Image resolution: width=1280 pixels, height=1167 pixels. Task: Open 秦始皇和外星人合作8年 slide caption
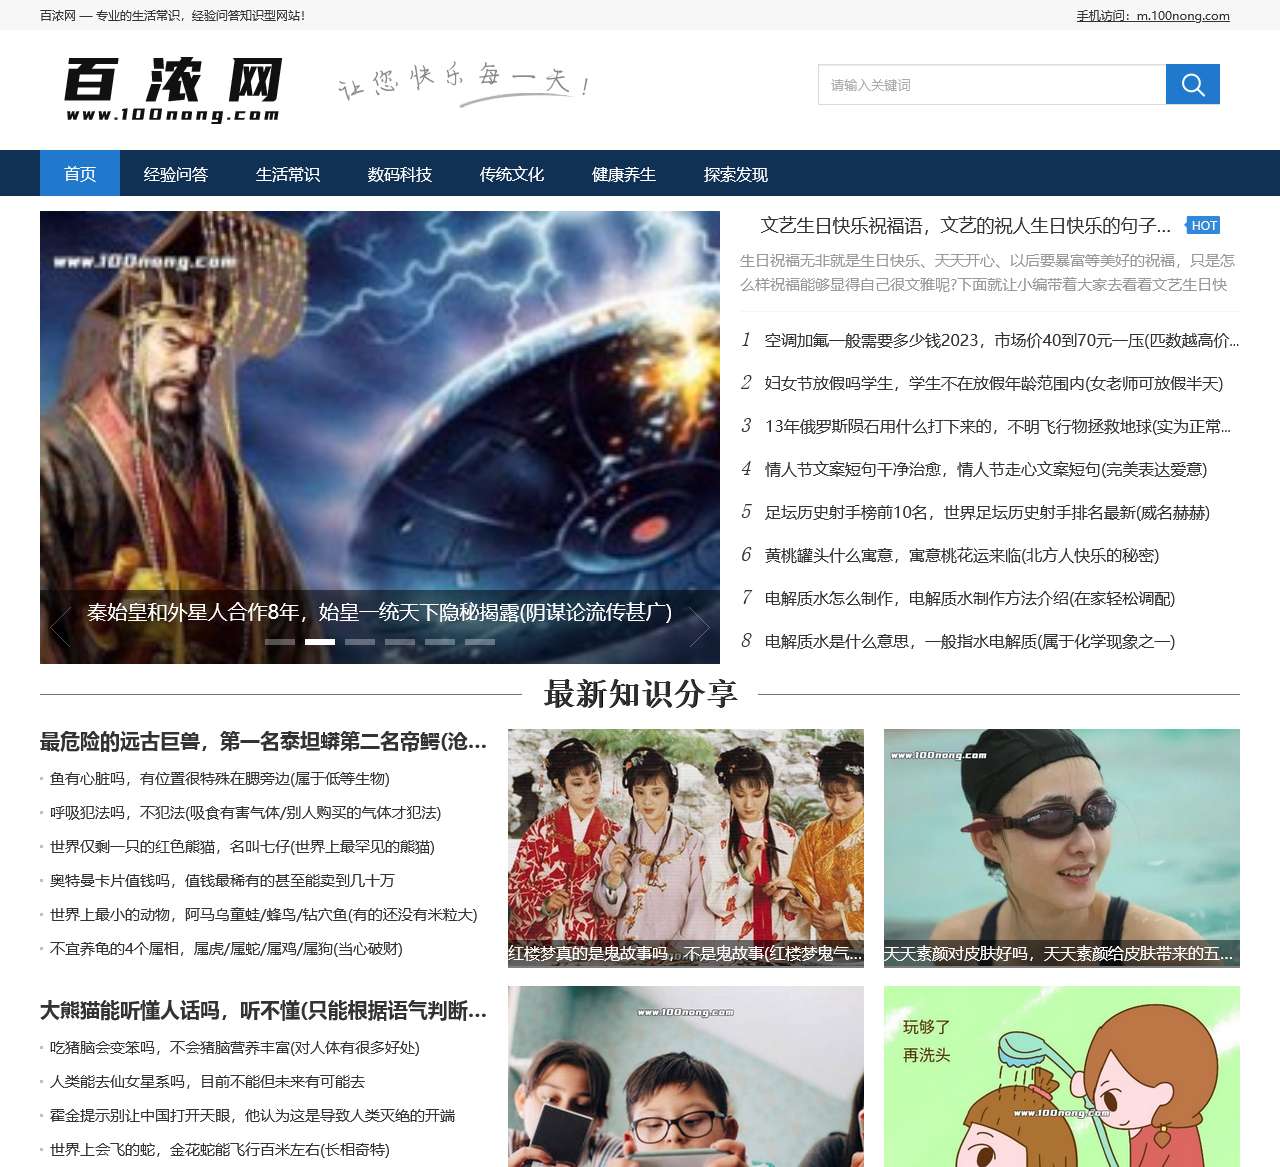(x=379, y=612)
